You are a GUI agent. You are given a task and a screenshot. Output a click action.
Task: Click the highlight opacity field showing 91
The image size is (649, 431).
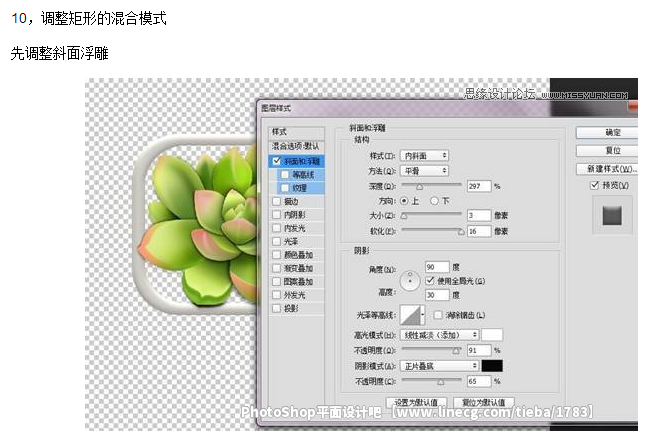pyautogui.click(x=479, y=350)
